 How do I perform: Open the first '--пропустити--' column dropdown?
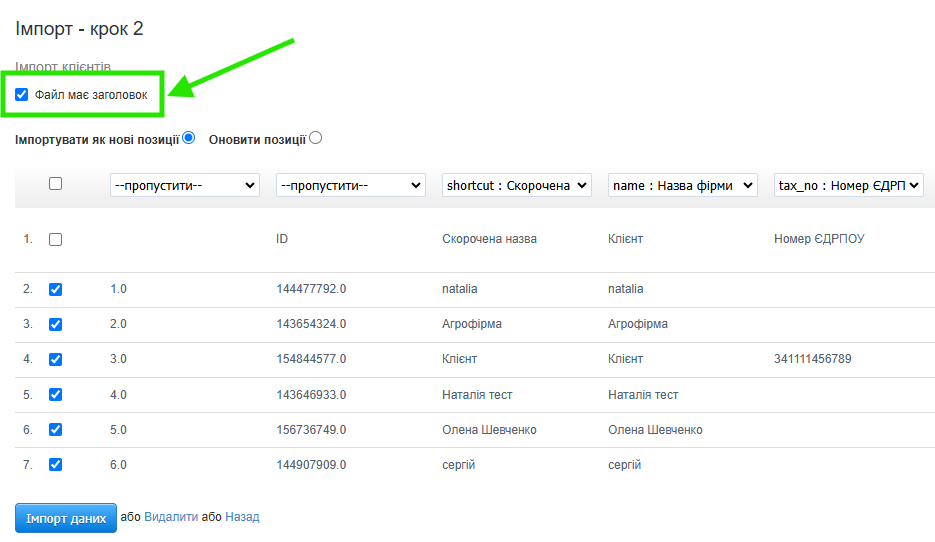[184, 185]
